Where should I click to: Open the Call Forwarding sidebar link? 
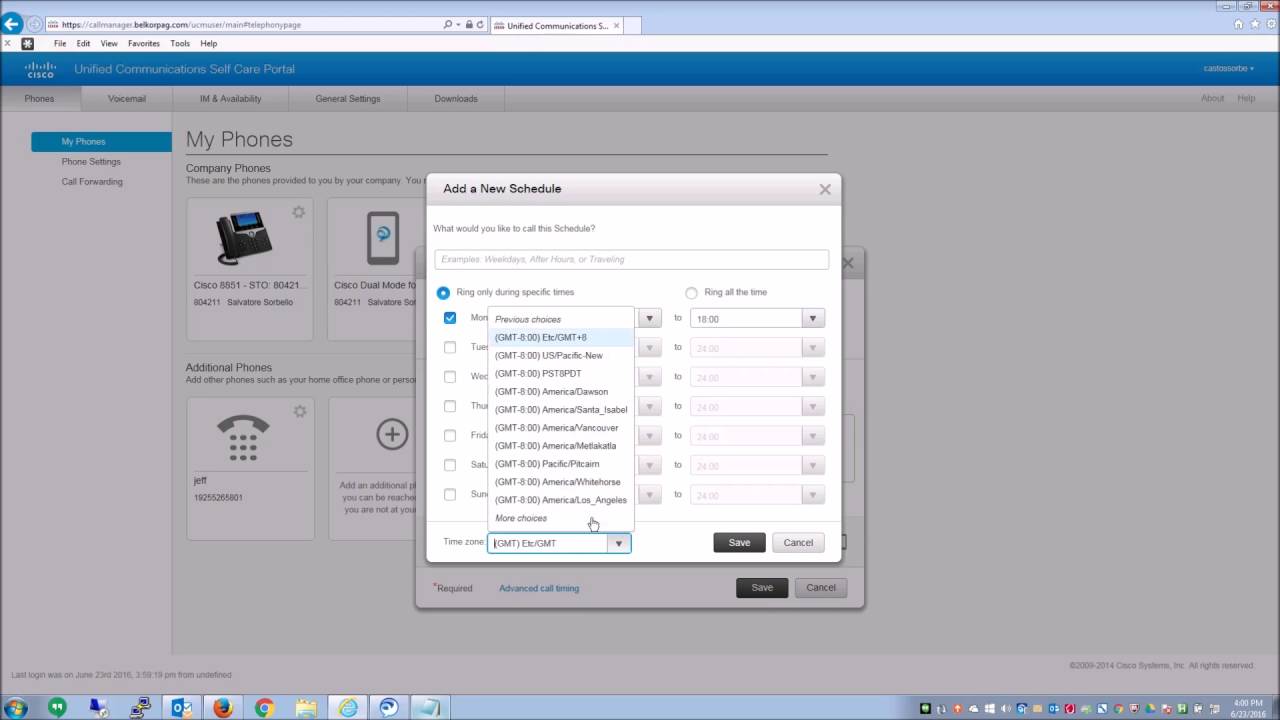(x=92, y=182)
